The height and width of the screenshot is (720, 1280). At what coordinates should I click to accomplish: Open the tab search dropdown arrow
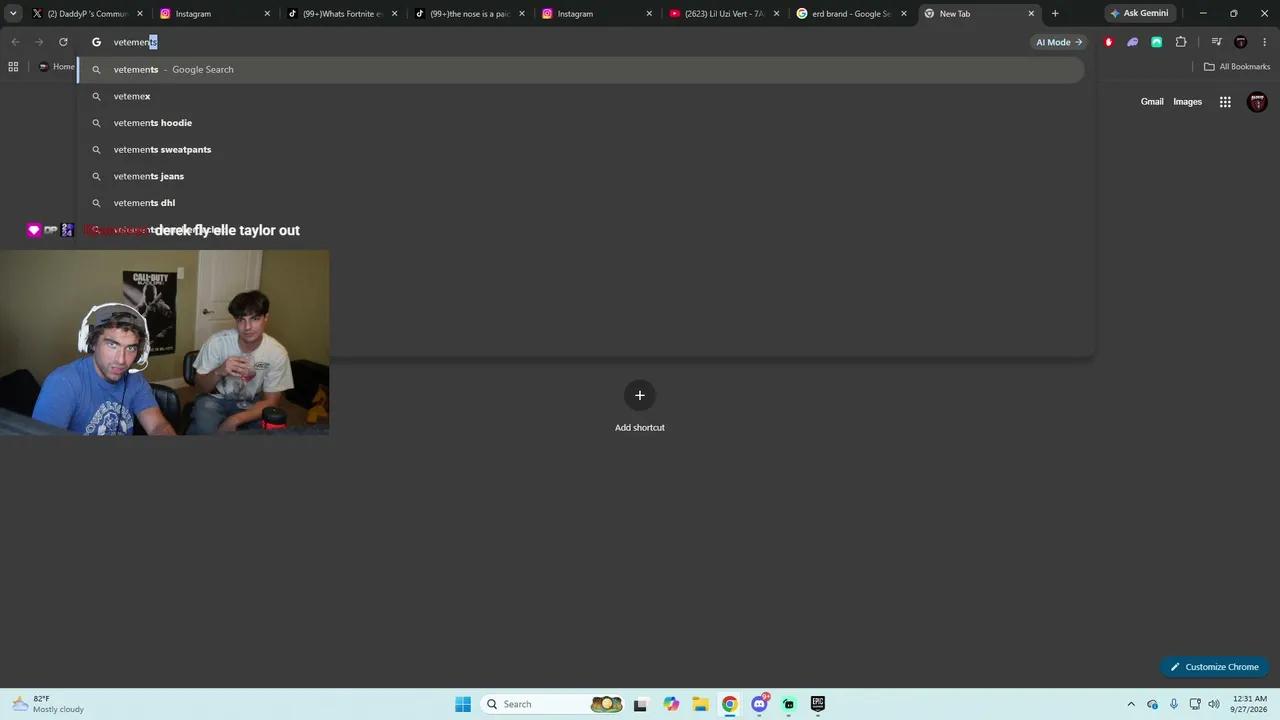pos(13,13)
